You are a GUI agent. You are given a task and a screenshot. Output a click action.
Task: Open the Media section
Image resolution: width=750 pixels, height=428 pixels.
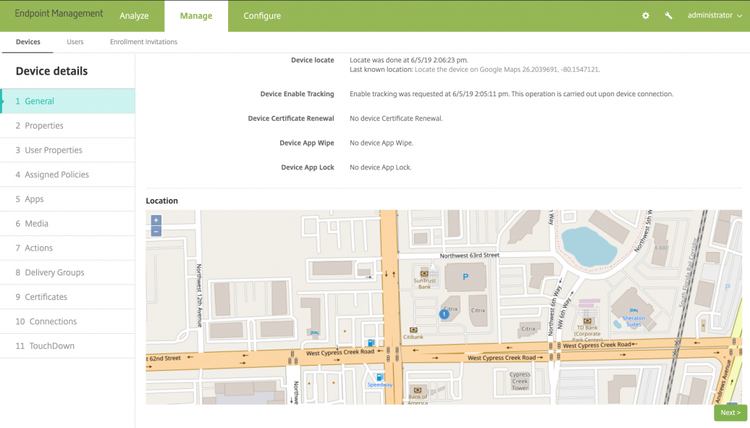[x=67, y=223]
